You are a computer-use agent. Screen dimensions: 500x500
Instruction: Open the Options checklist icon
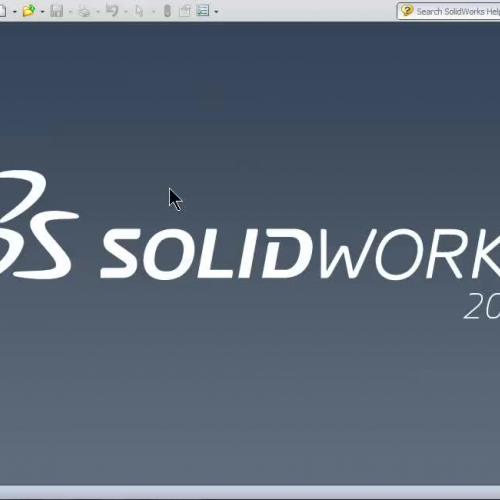pyautogui.click(x=203, y=11)
